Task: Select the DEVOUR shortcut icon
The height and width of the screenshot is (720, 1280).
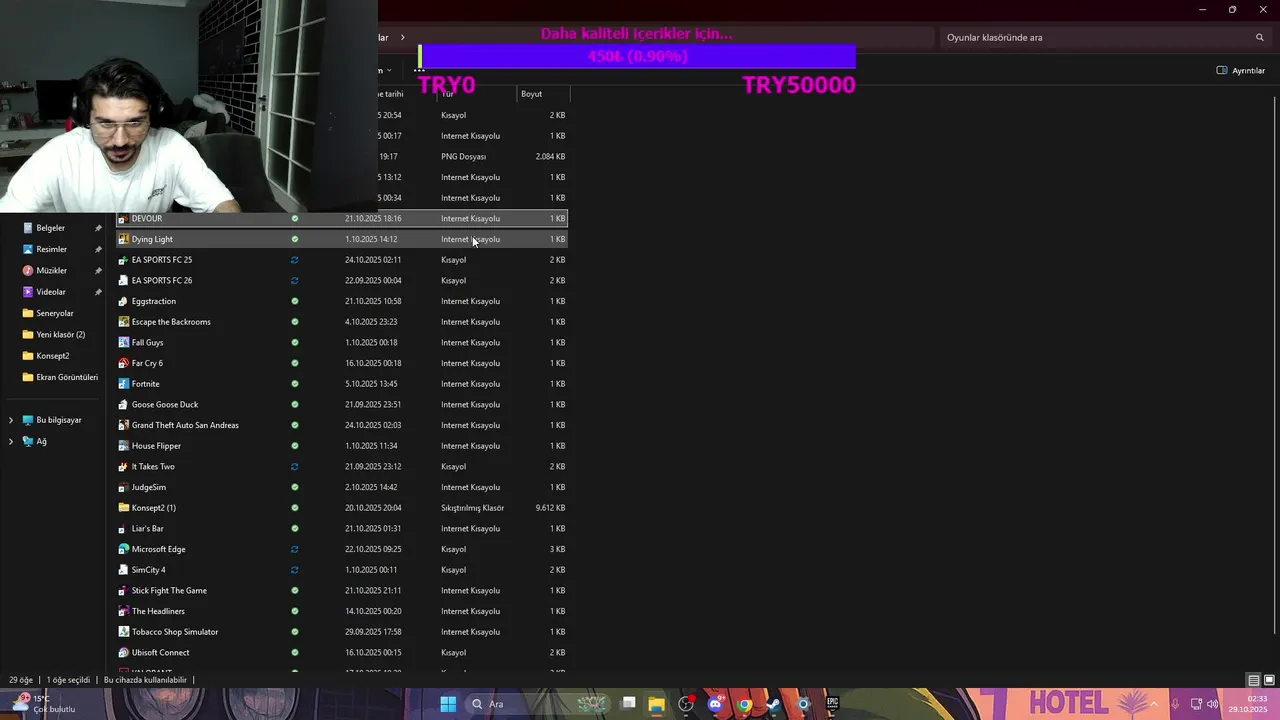Action: point(124,218)
